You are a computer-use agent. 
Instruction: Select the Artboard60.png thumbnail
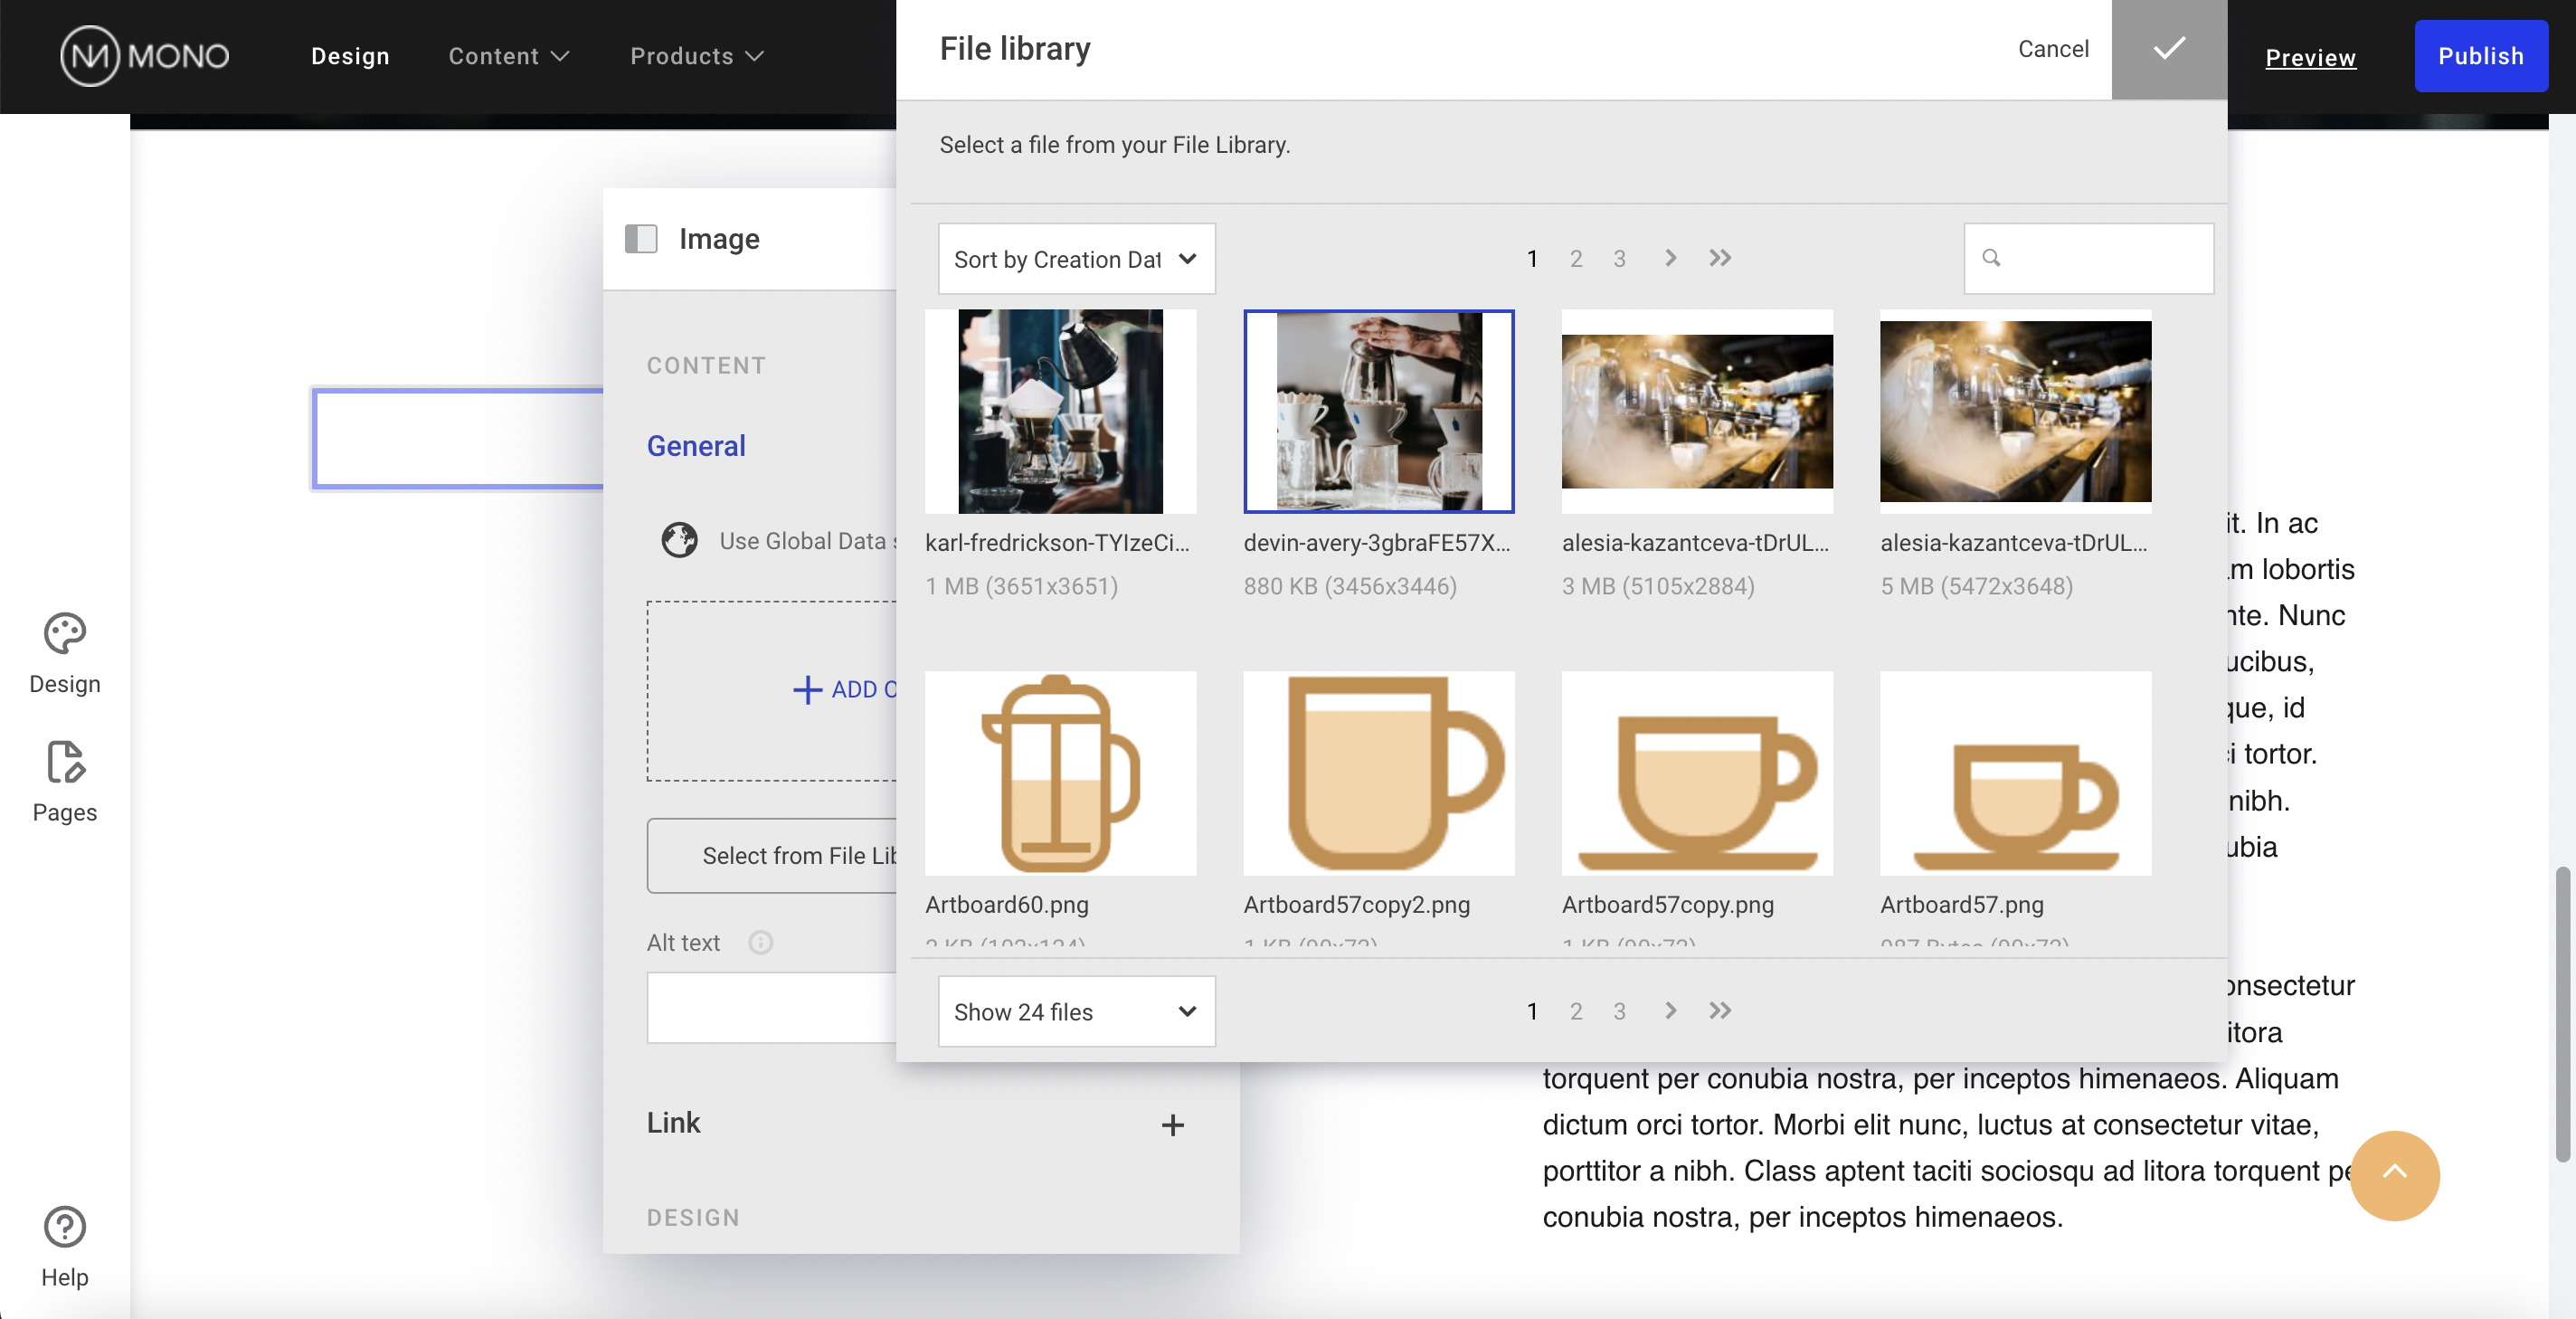tap(1060, 773)
